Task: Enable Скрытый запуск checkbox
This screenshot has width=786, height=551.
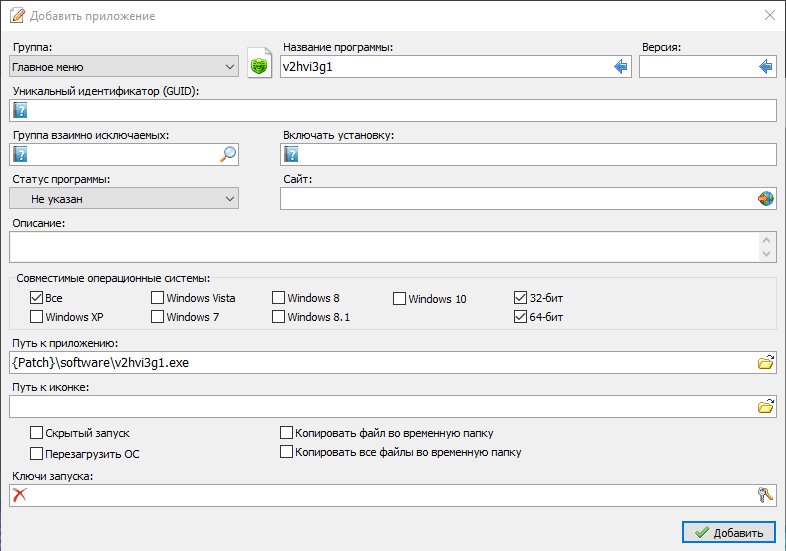Action: [36, 433]
